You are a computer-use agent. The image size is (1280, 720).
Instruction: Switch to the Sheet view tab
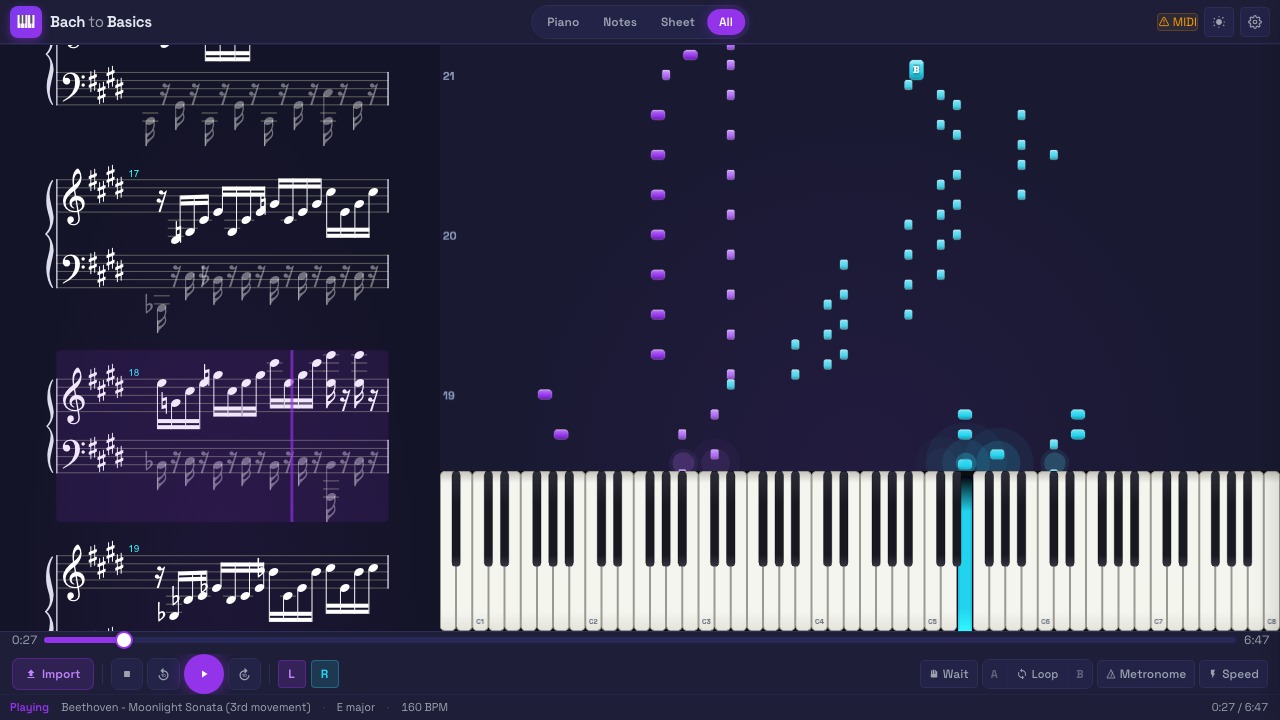677,22
